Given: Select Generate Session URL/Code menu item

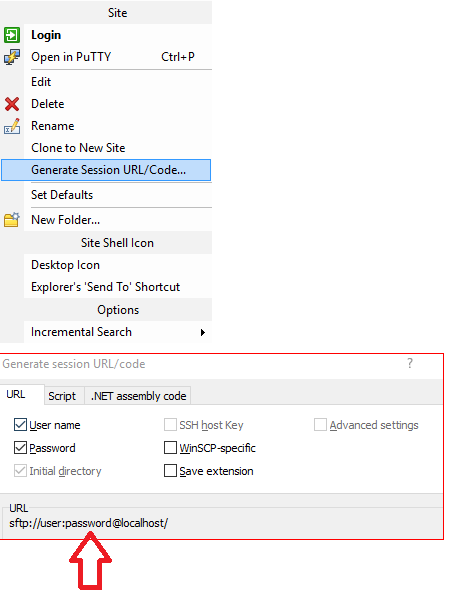Looking at the screenshot, I should tap(106, 170).
